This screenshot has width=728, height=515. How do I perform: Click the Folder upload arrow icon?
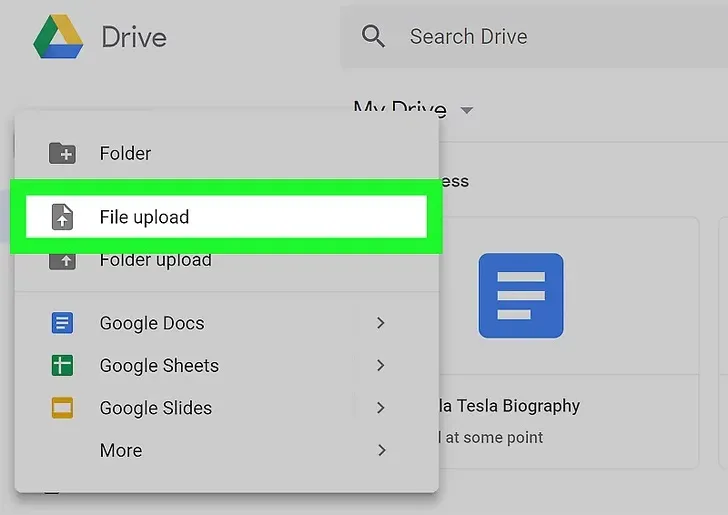[x=62, y=261]
